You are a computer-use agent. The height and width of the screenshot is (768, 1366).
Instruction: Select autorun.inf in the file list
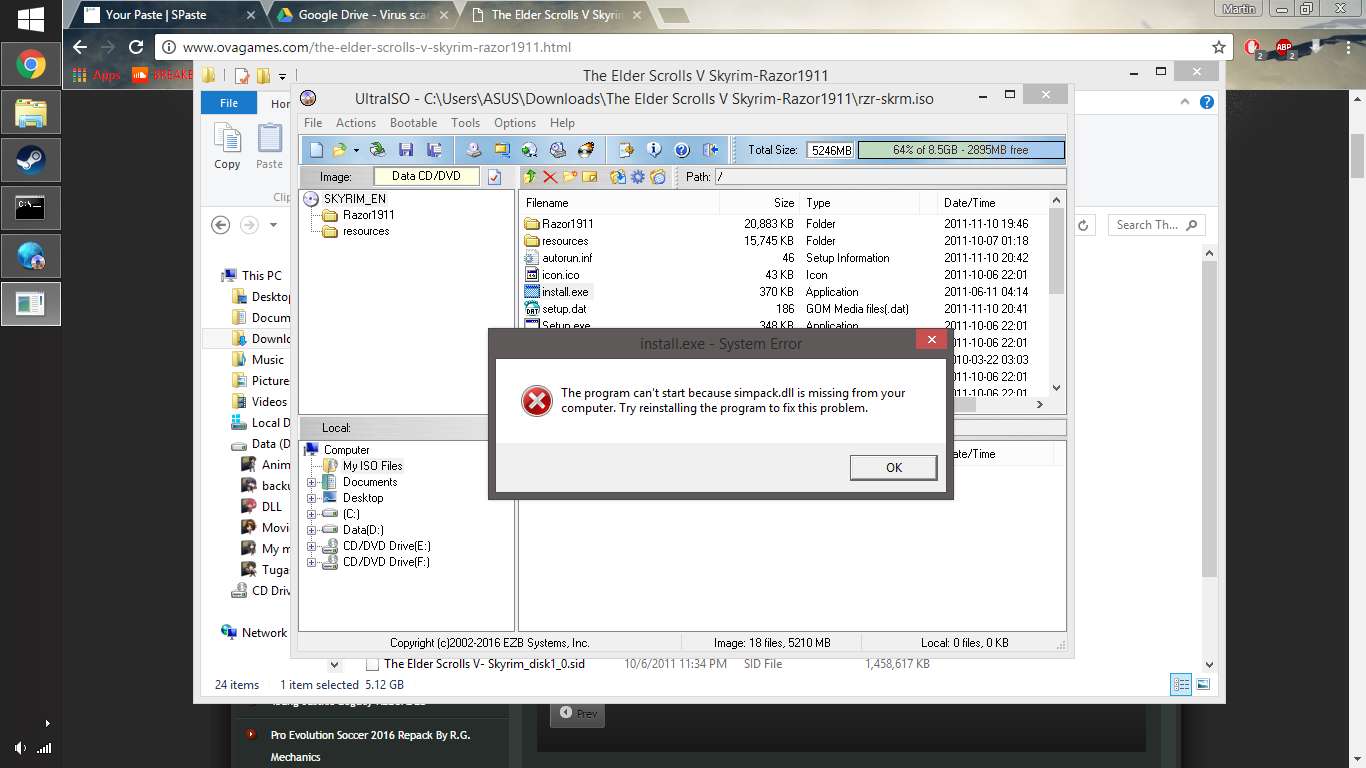(567, 258)
